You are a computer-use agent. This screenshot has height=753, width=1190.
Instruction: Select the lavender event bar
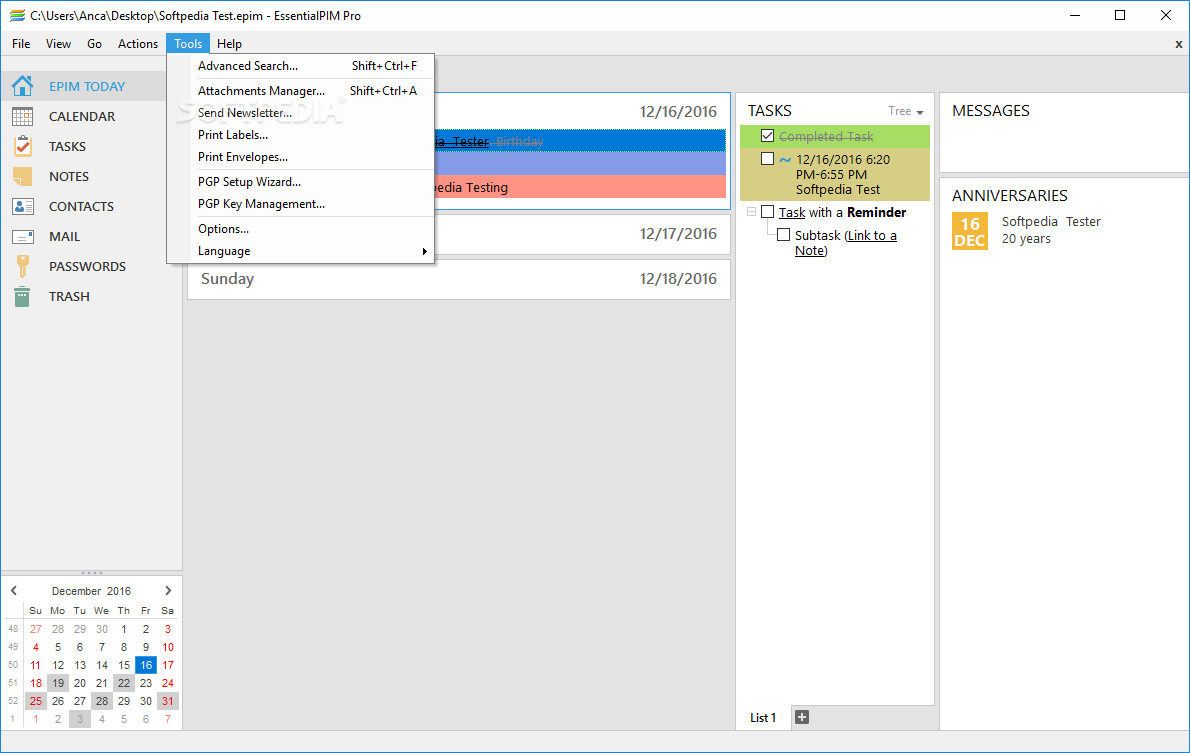[581, 163]
